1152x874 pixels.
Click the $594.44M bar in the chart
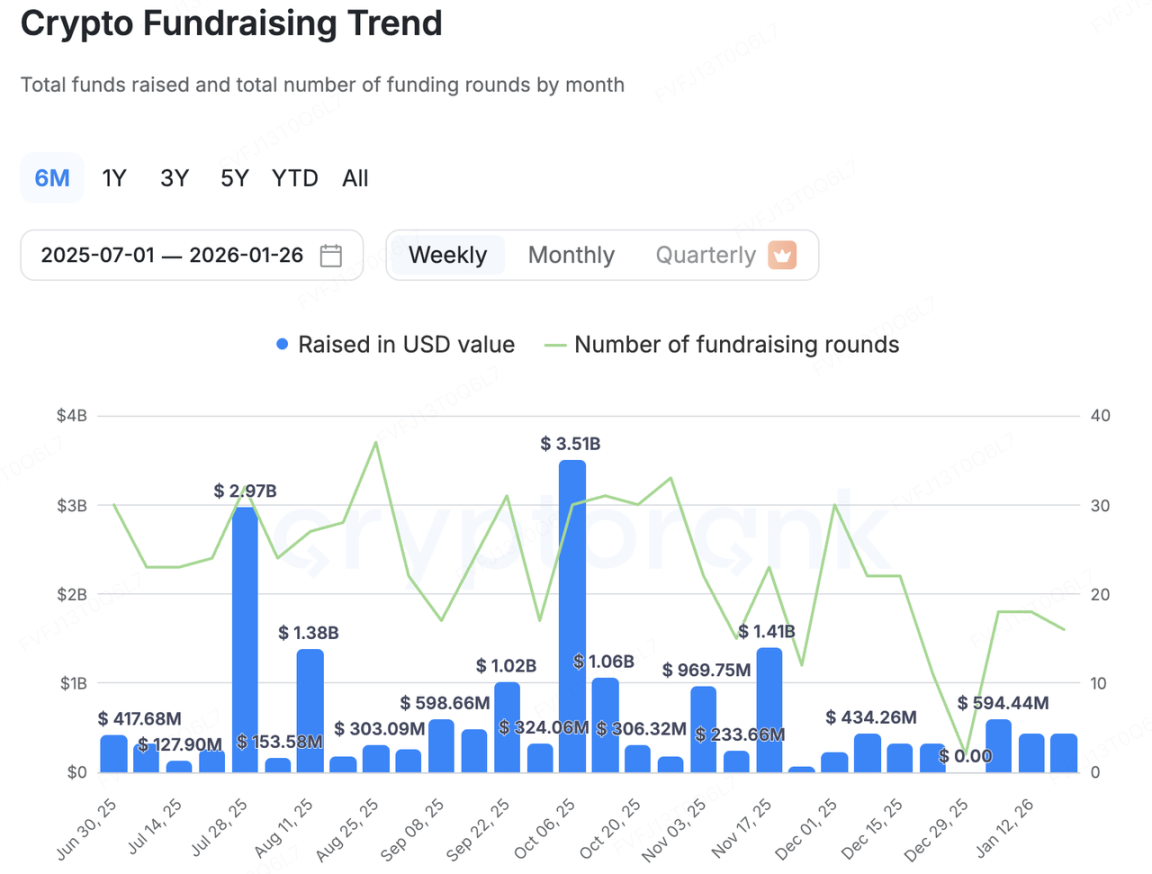coord(998,746)
